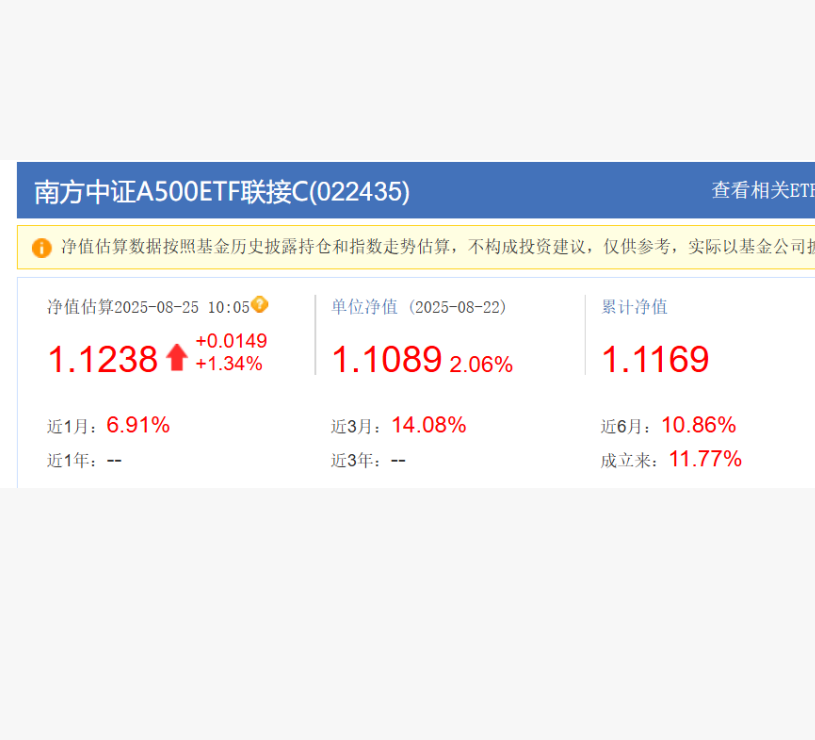Click the fund title 南方中证A500ETF联接C(022435)
The height and width of the screenshot is (740, 815).
[x=222, y=192]
